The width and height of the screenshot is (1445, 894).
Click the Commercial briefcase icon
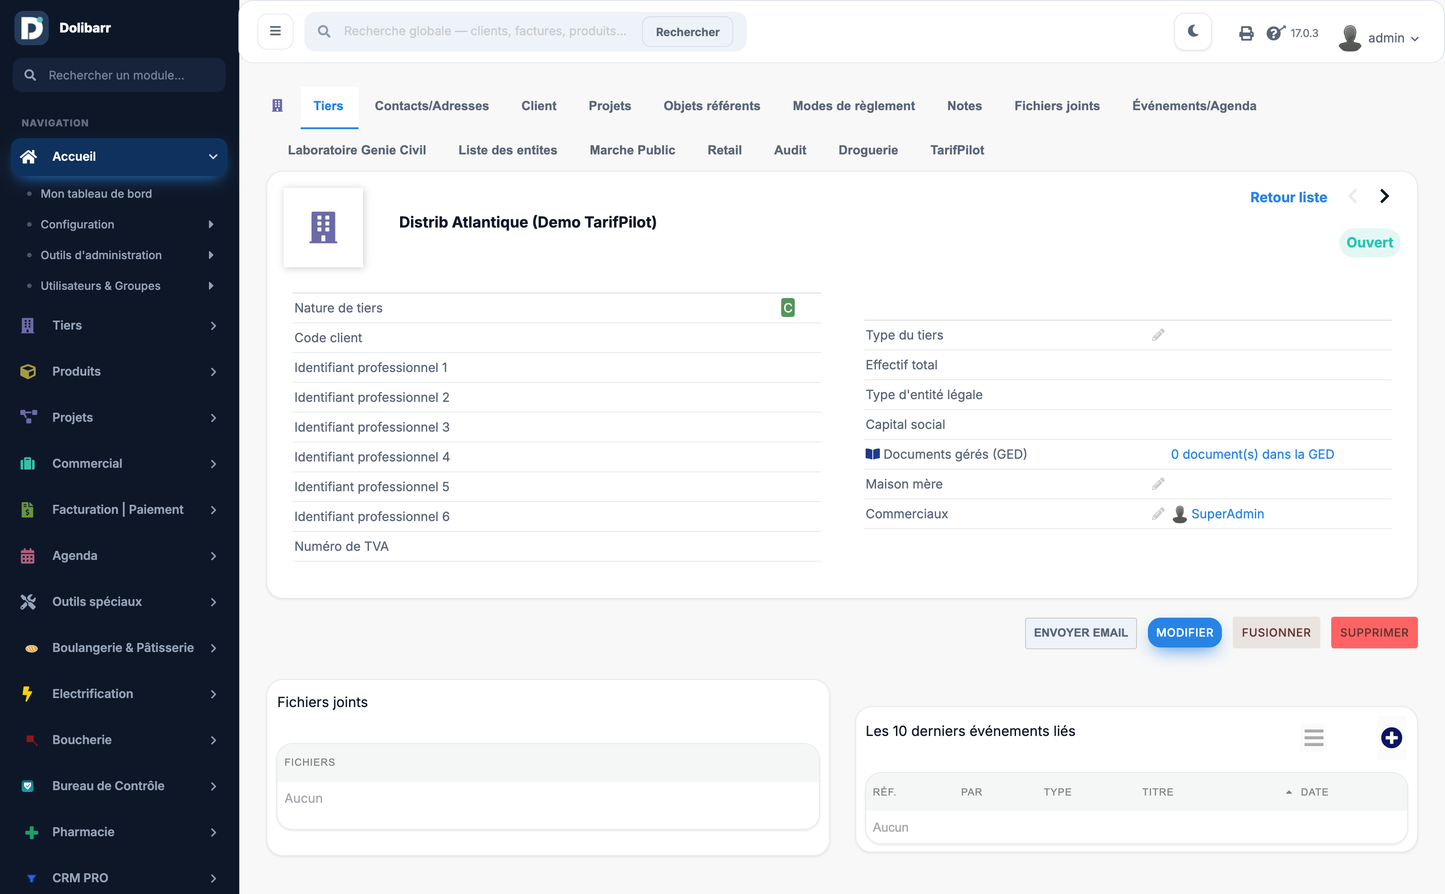[28, 464]
